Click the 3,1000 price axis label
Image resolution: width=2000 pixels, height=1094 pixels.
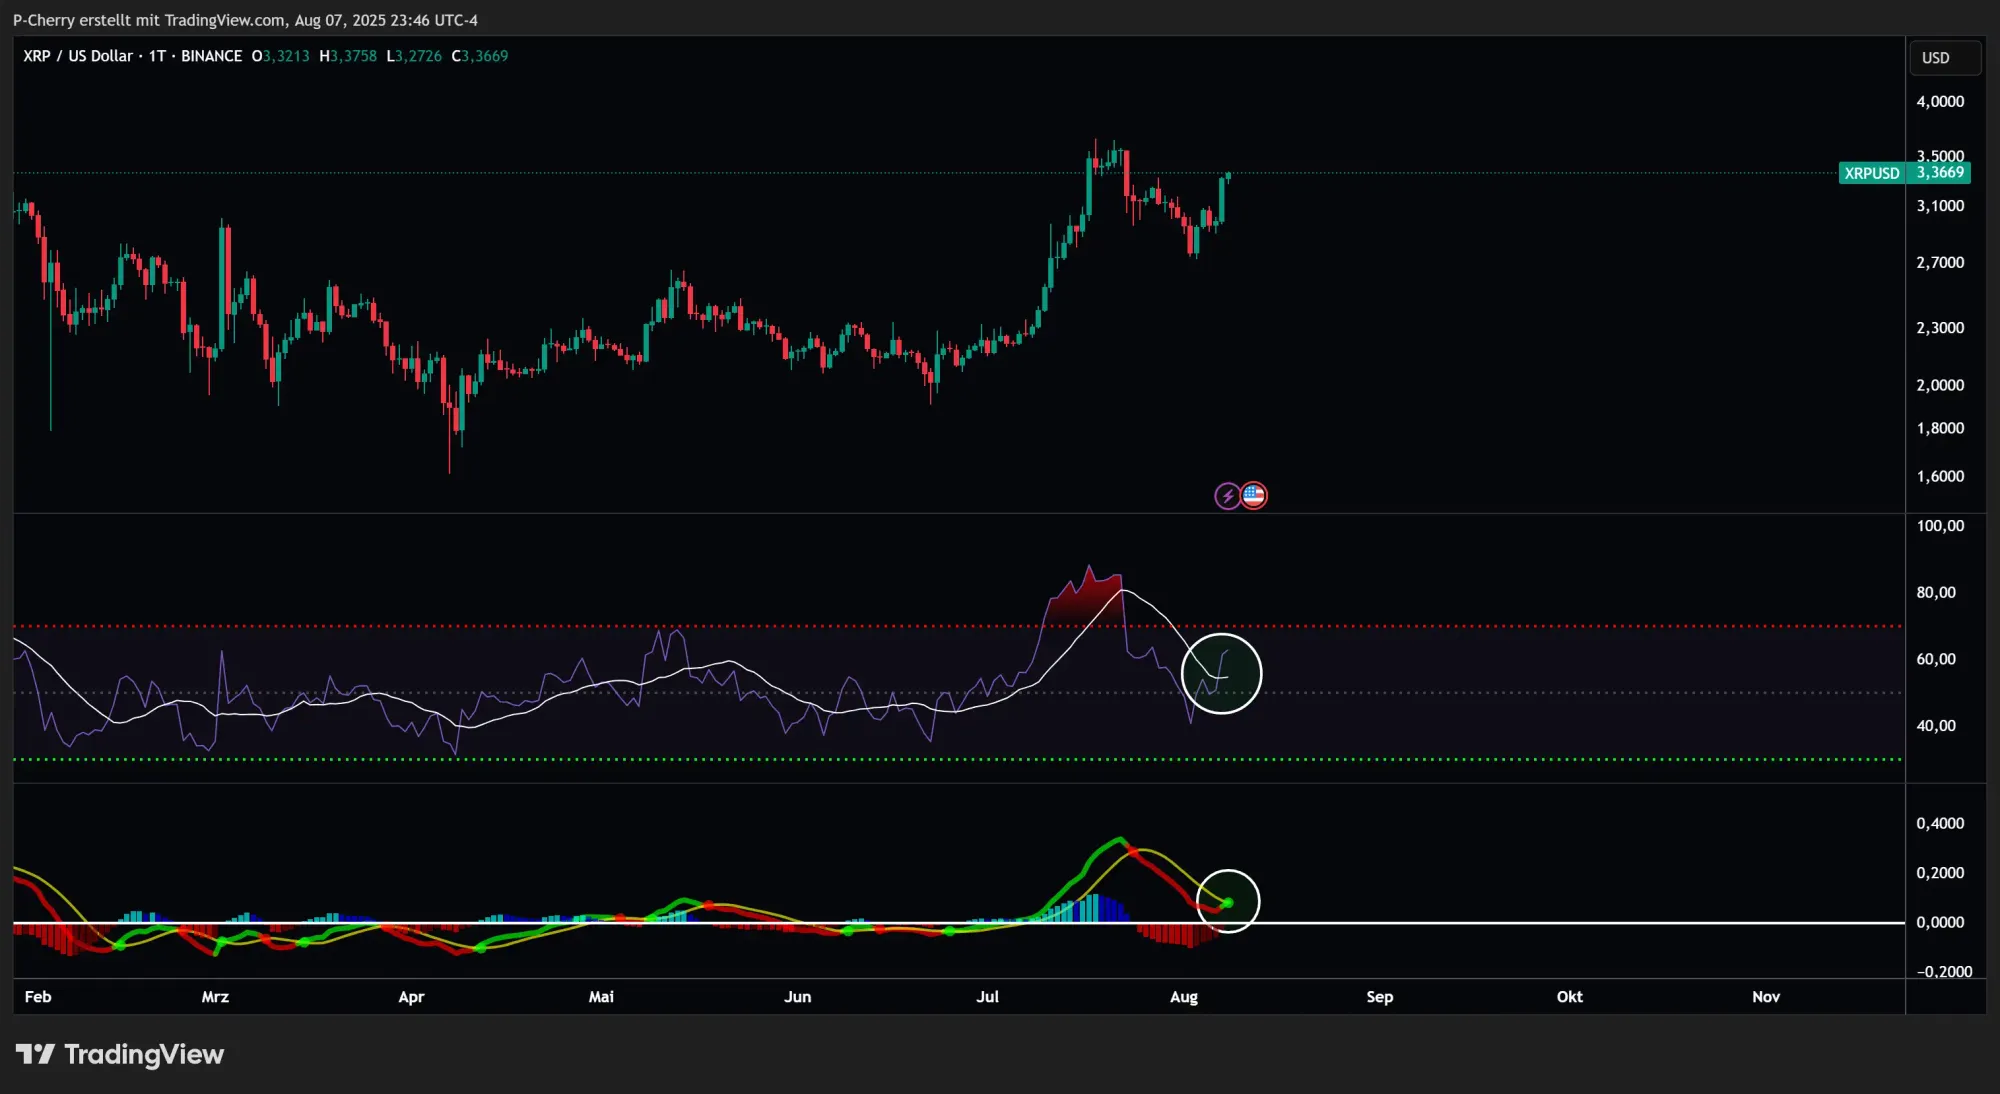(1940, 206)
